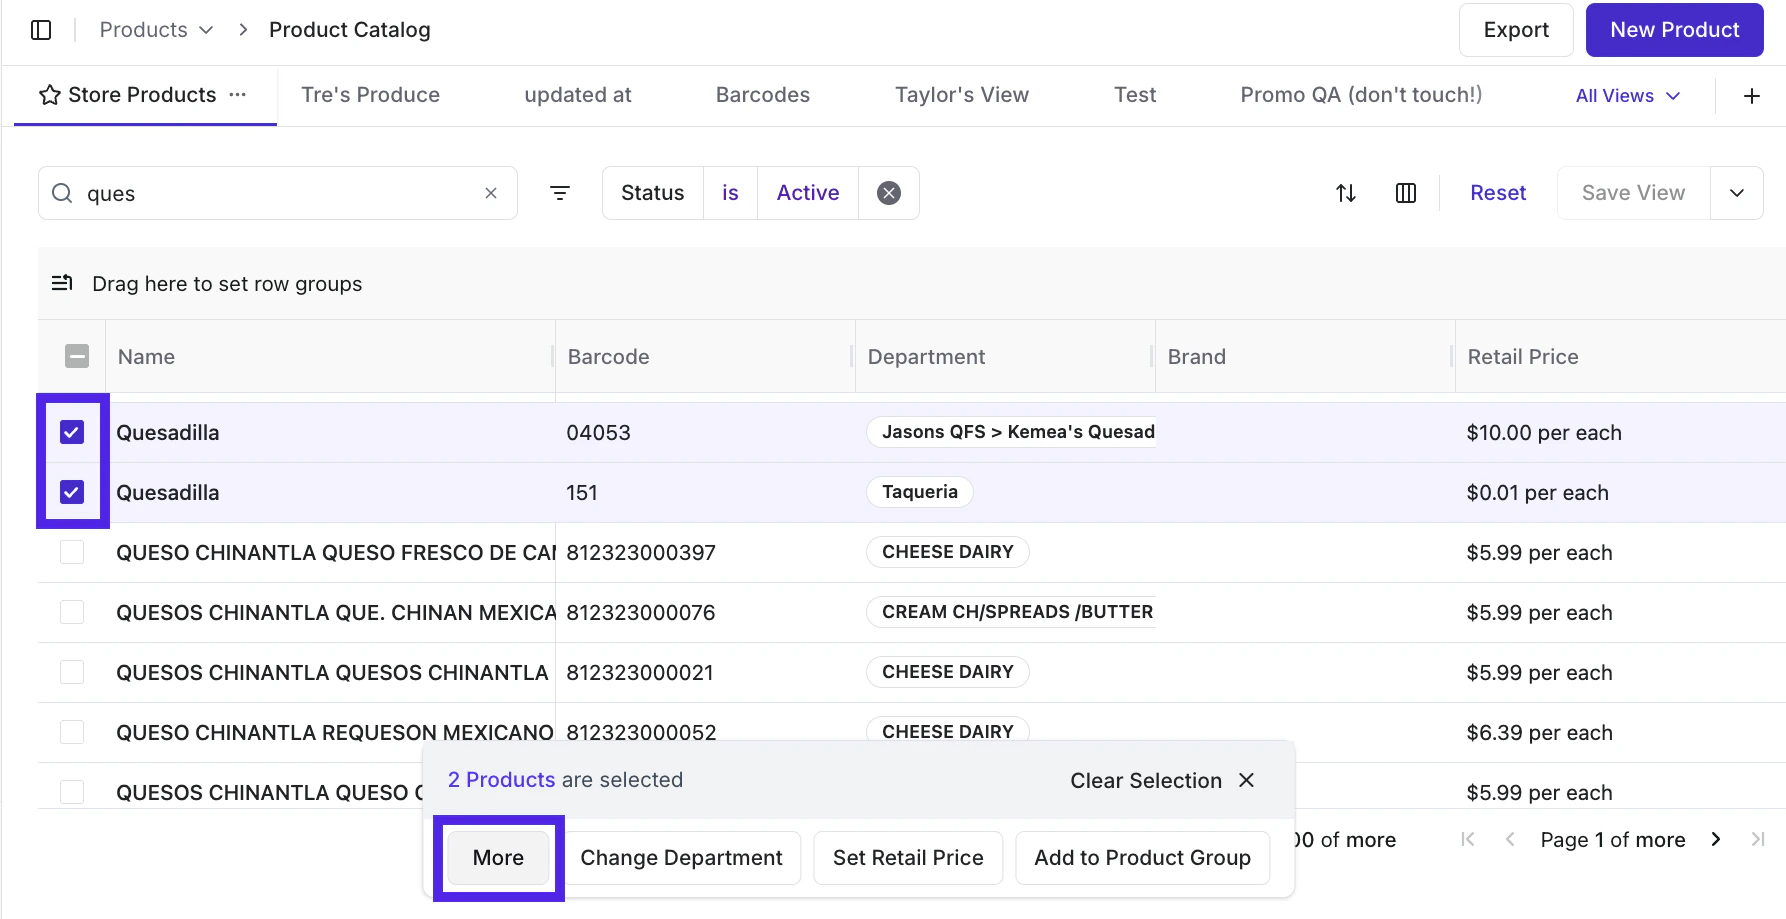Switch to the Taylor's View tab

pos(961,95)
